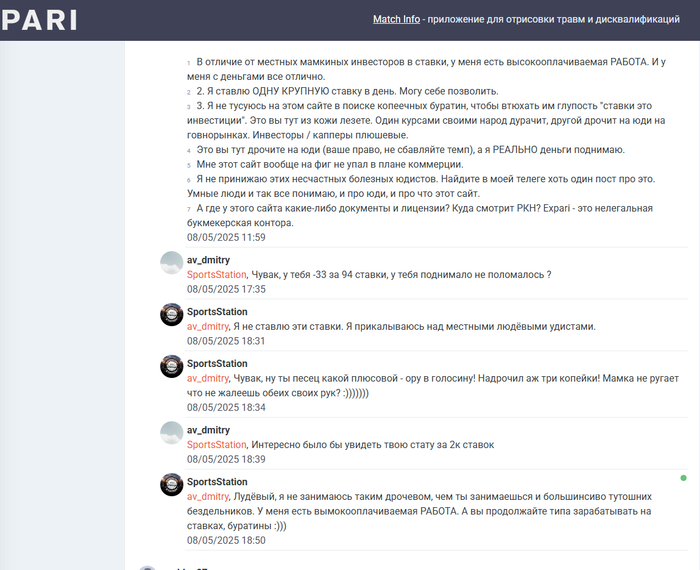Click timestamp 08/05/2025 18:34
Viewport: 700px width, 570px height.
tap(226, 407)
